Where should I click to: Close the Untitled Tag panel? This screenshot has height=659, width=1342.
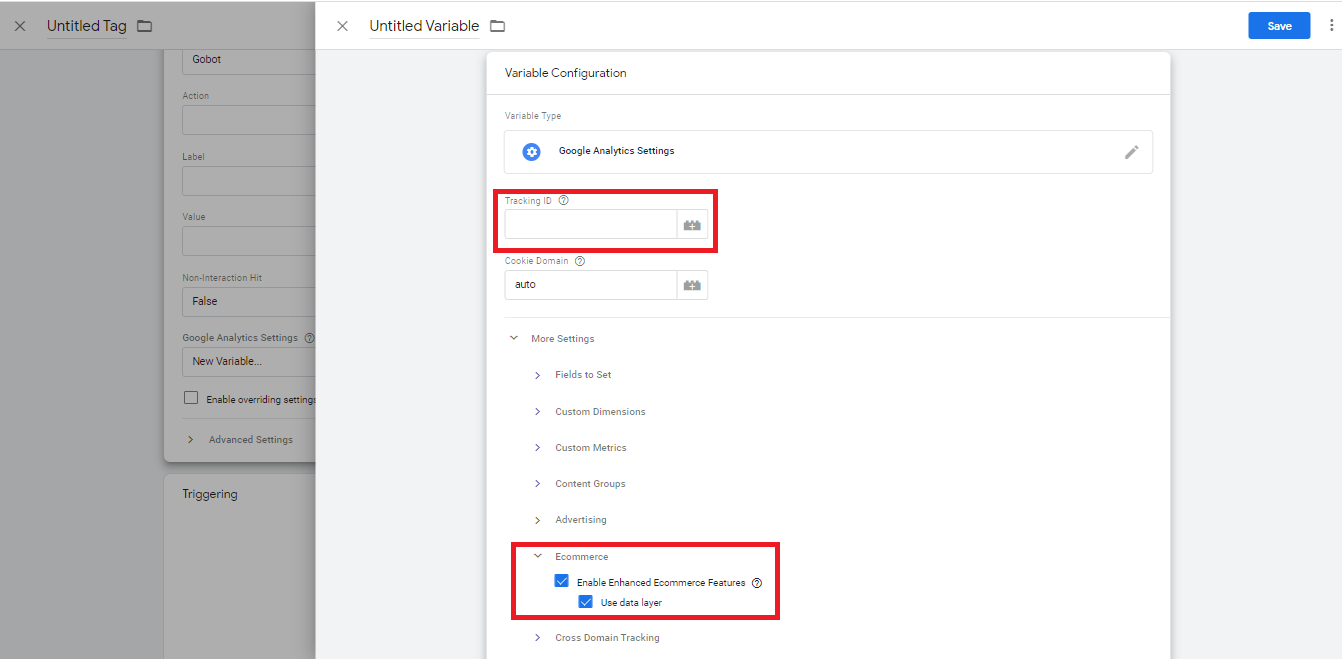20,26
